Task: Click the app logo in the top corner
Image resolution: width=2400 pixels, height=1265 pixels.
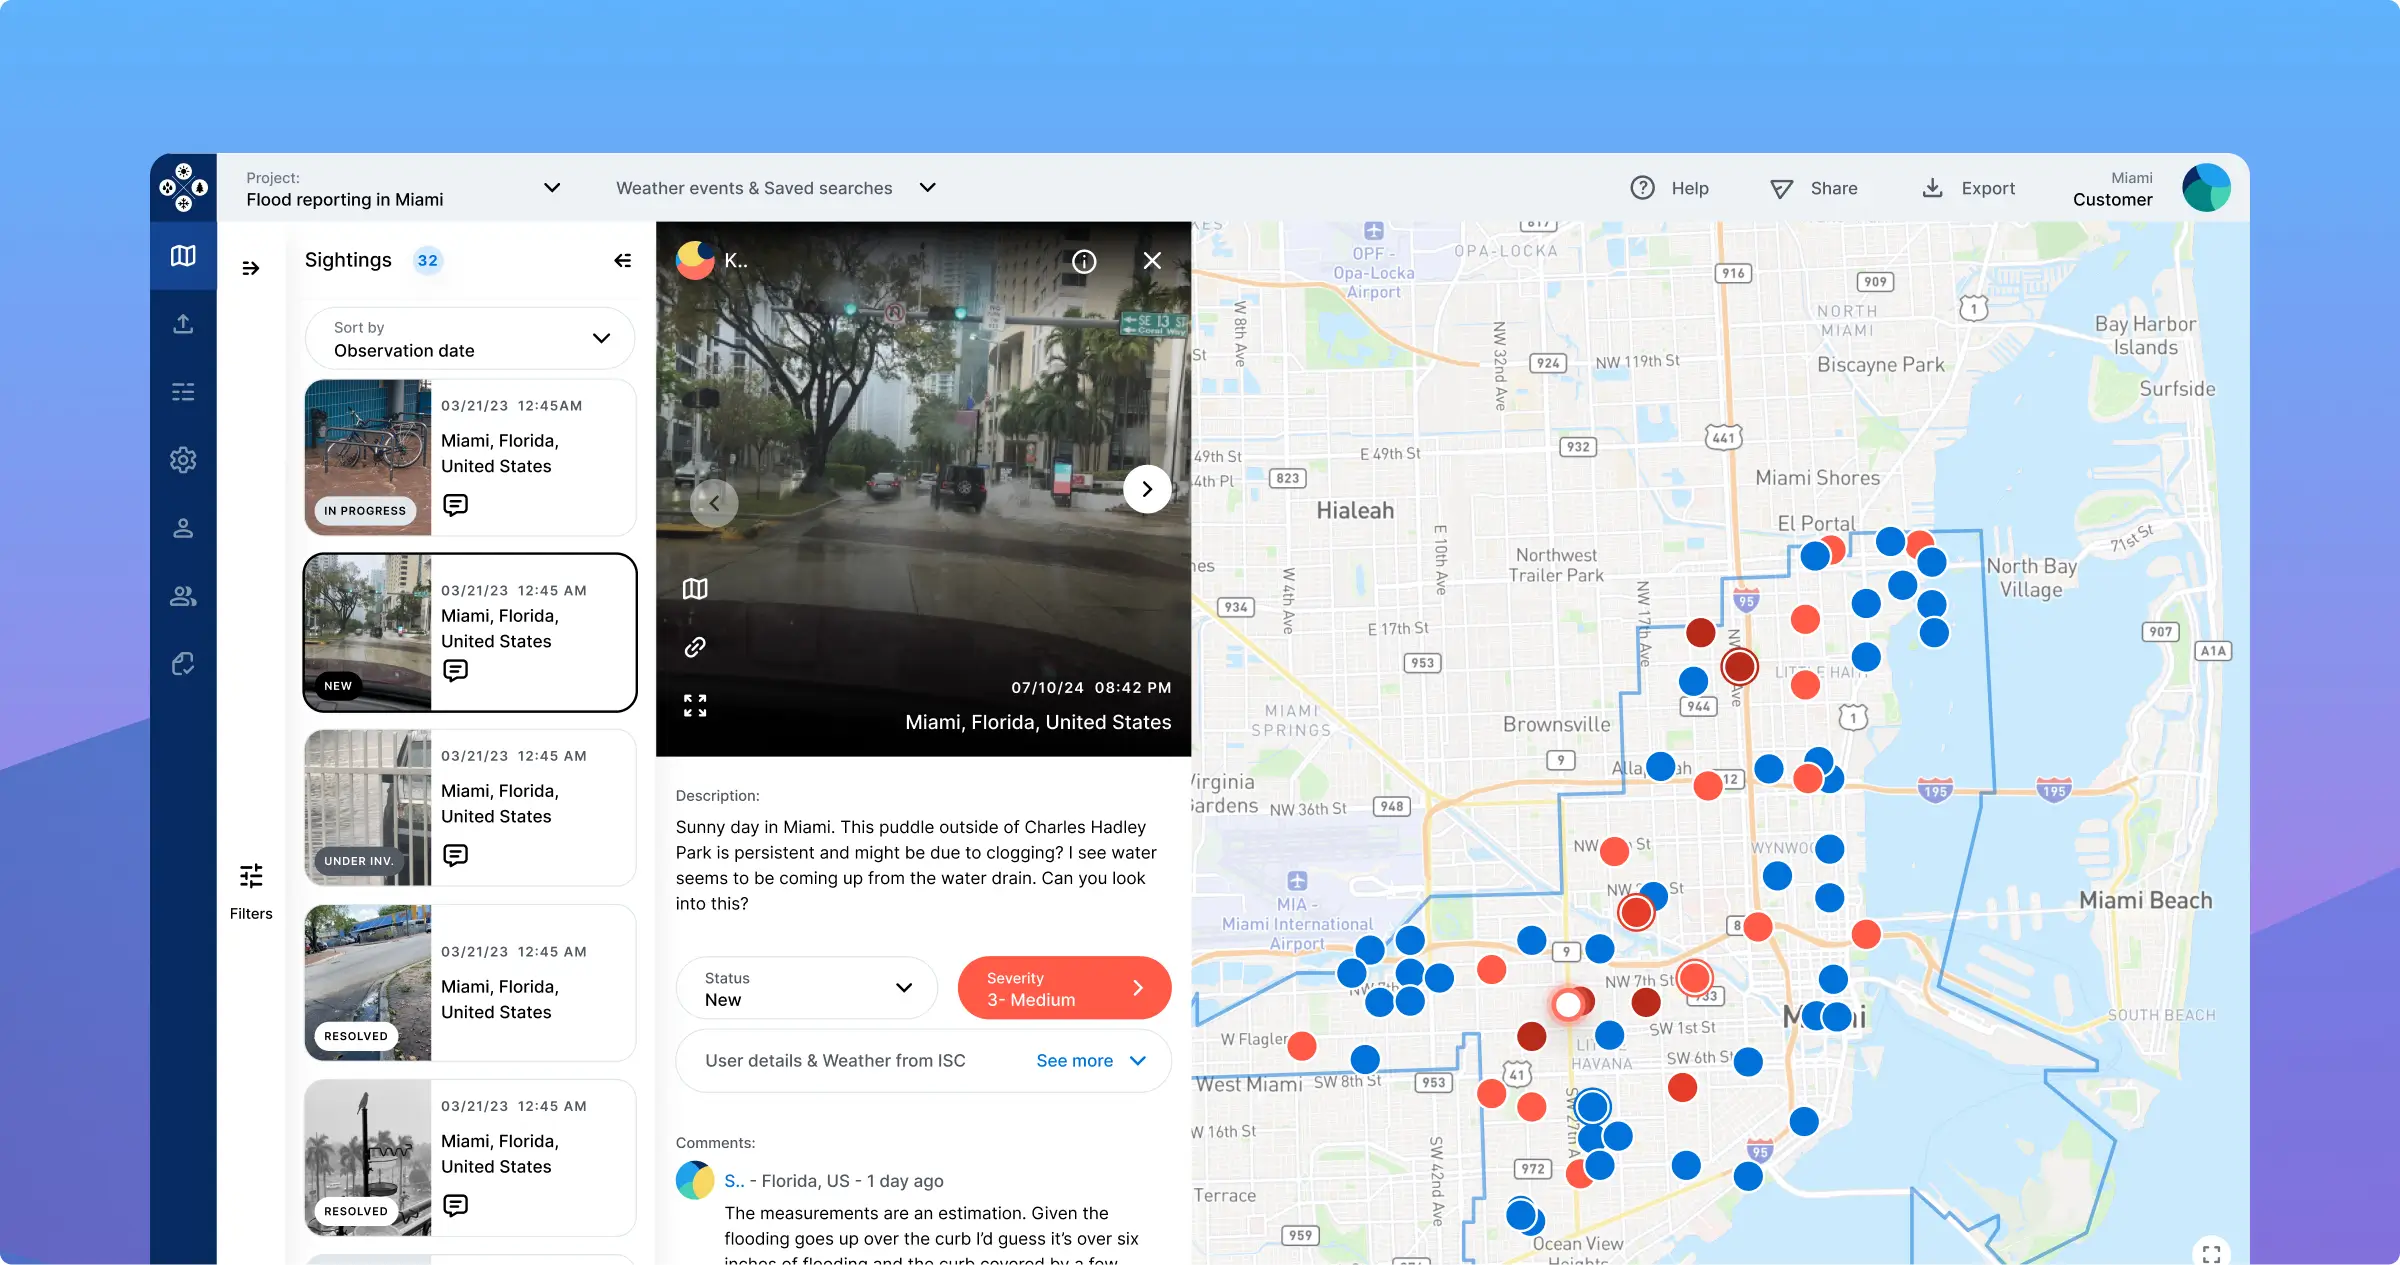Action: (x=184, y=187)
